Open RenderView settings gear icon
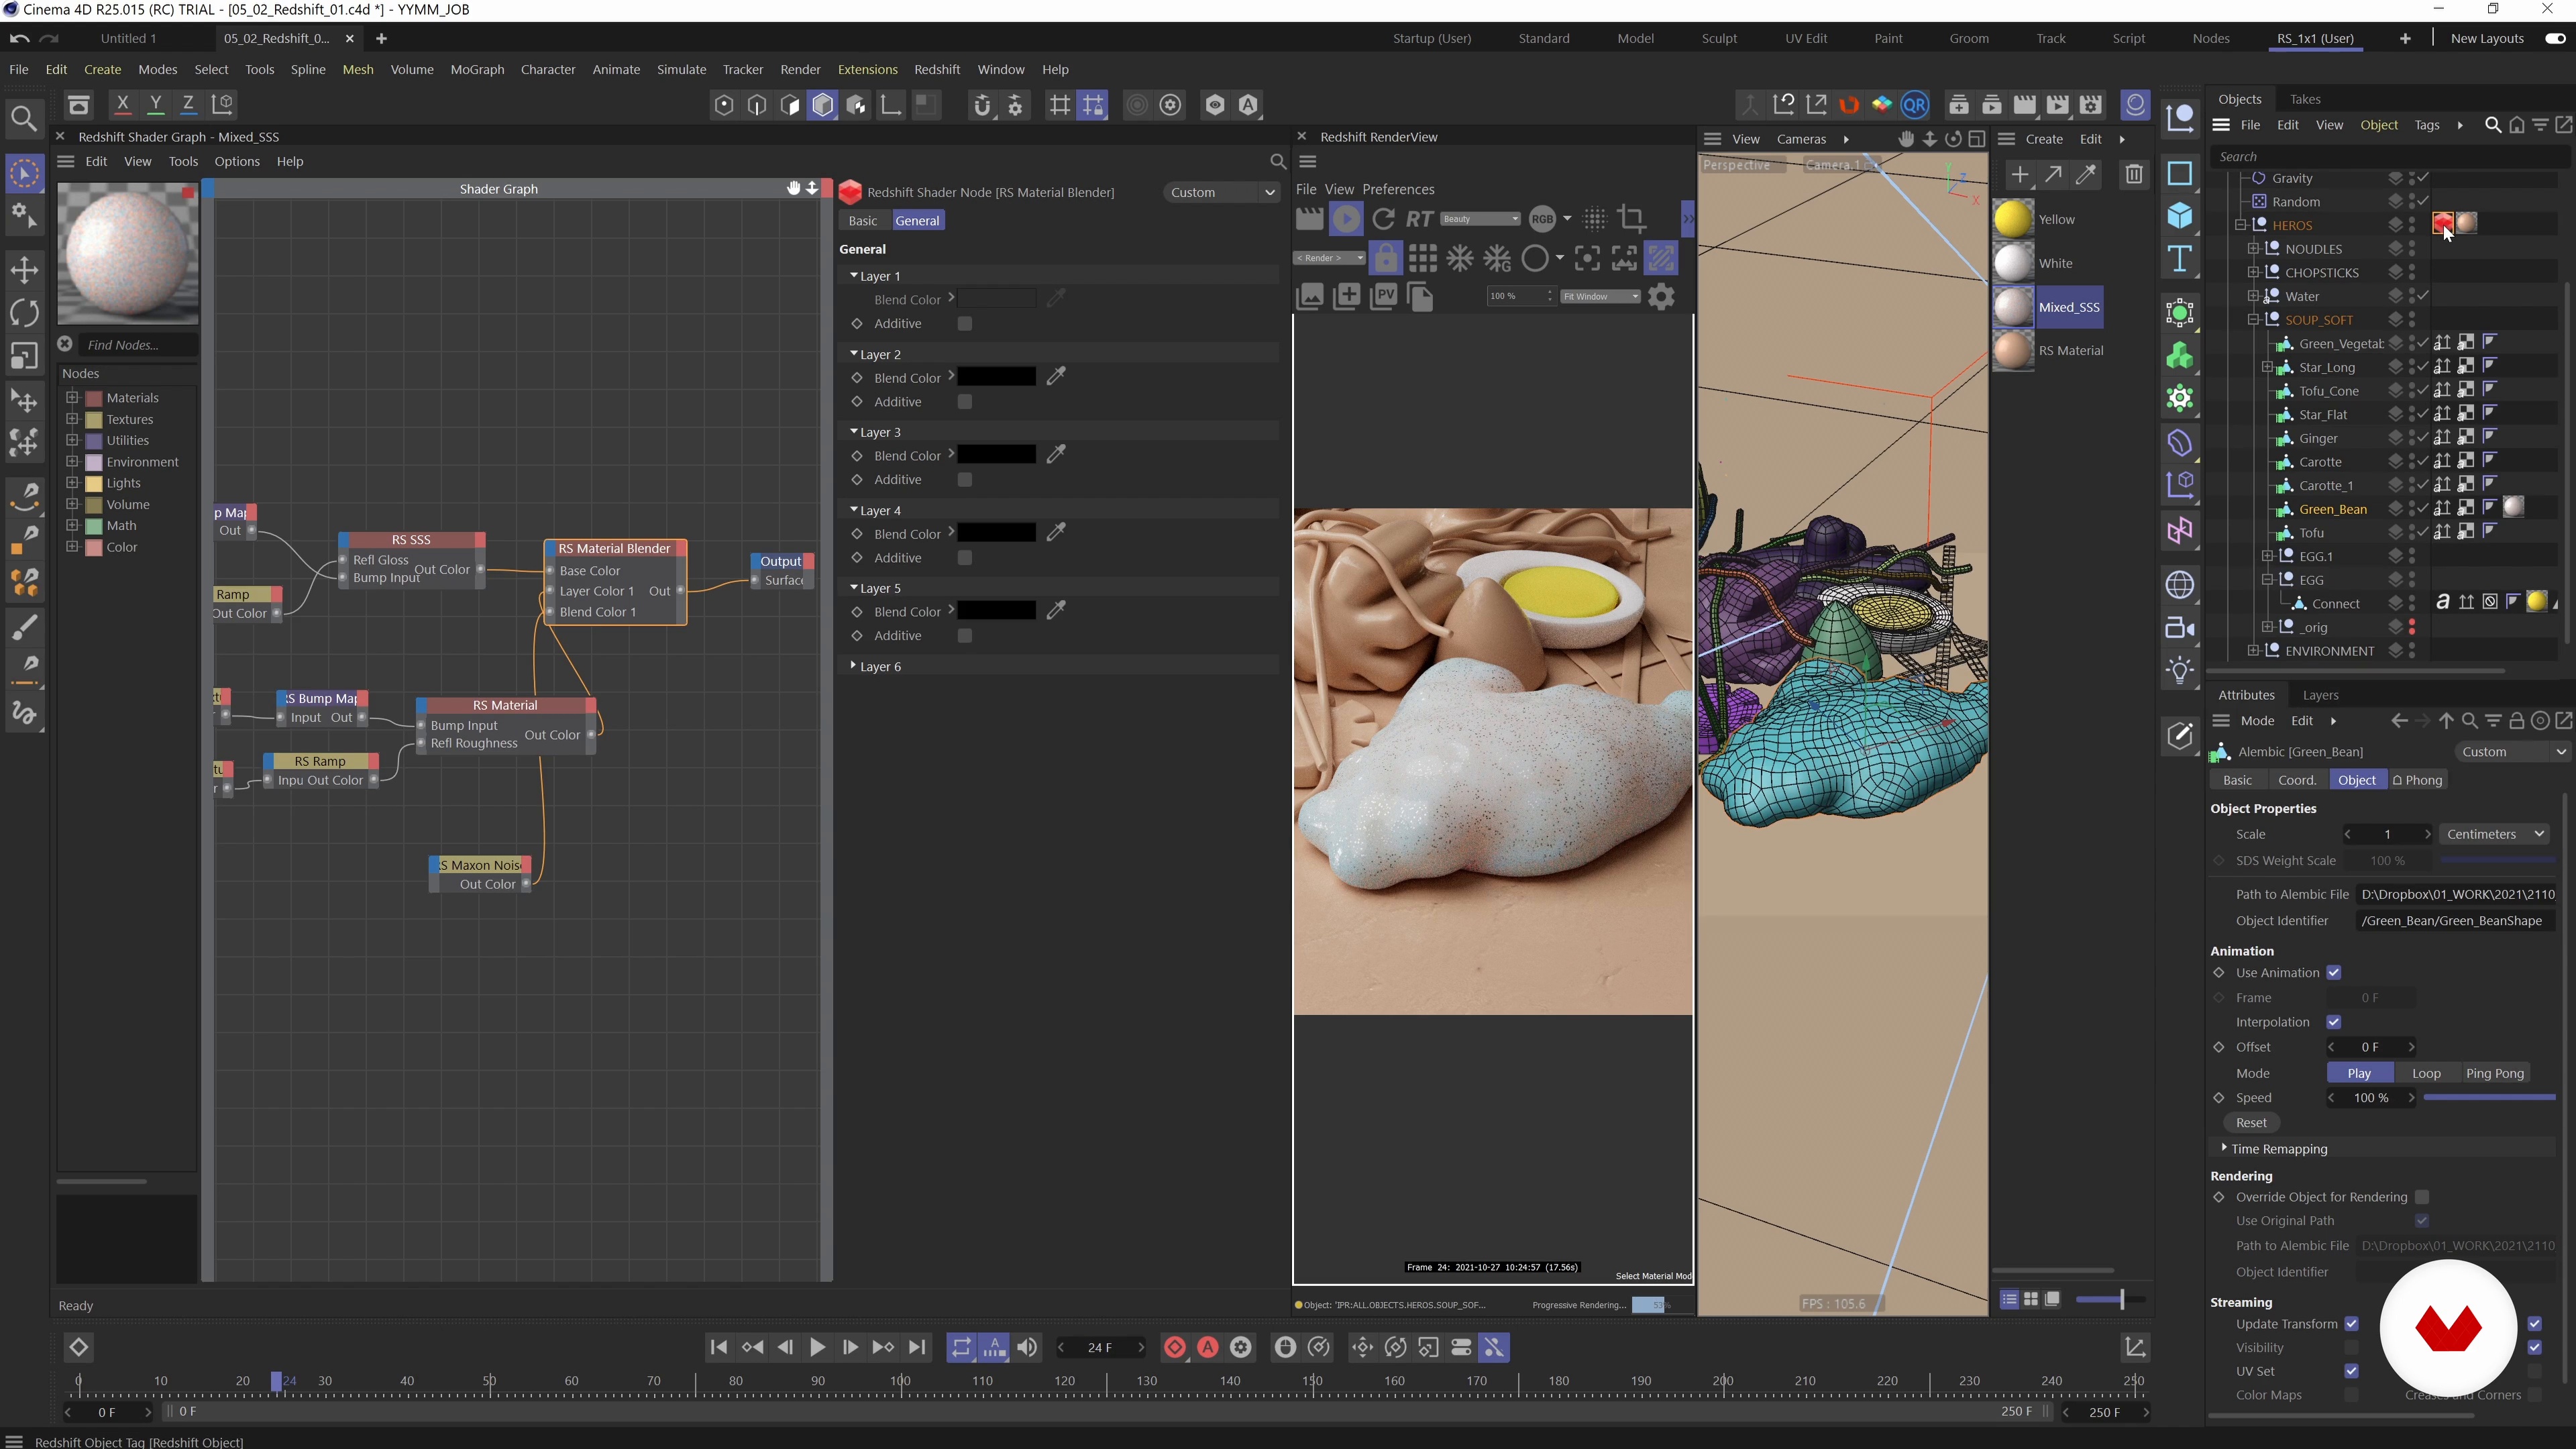The height and width of the screenshot is (1449, 2576). (x=1661, y=297)
